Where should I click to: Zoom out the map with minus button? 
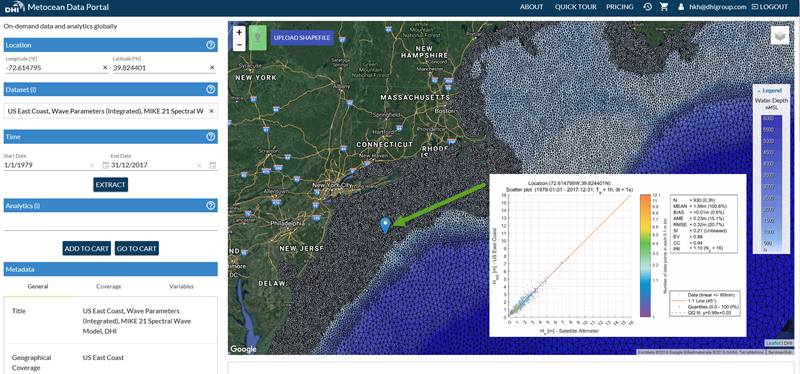239,44
